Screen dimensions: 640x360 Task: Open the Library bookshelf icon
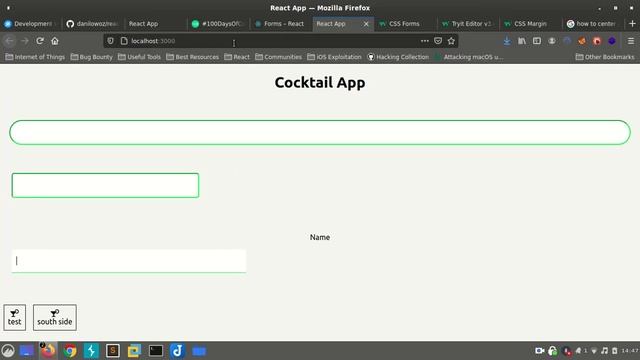point(522,41)
